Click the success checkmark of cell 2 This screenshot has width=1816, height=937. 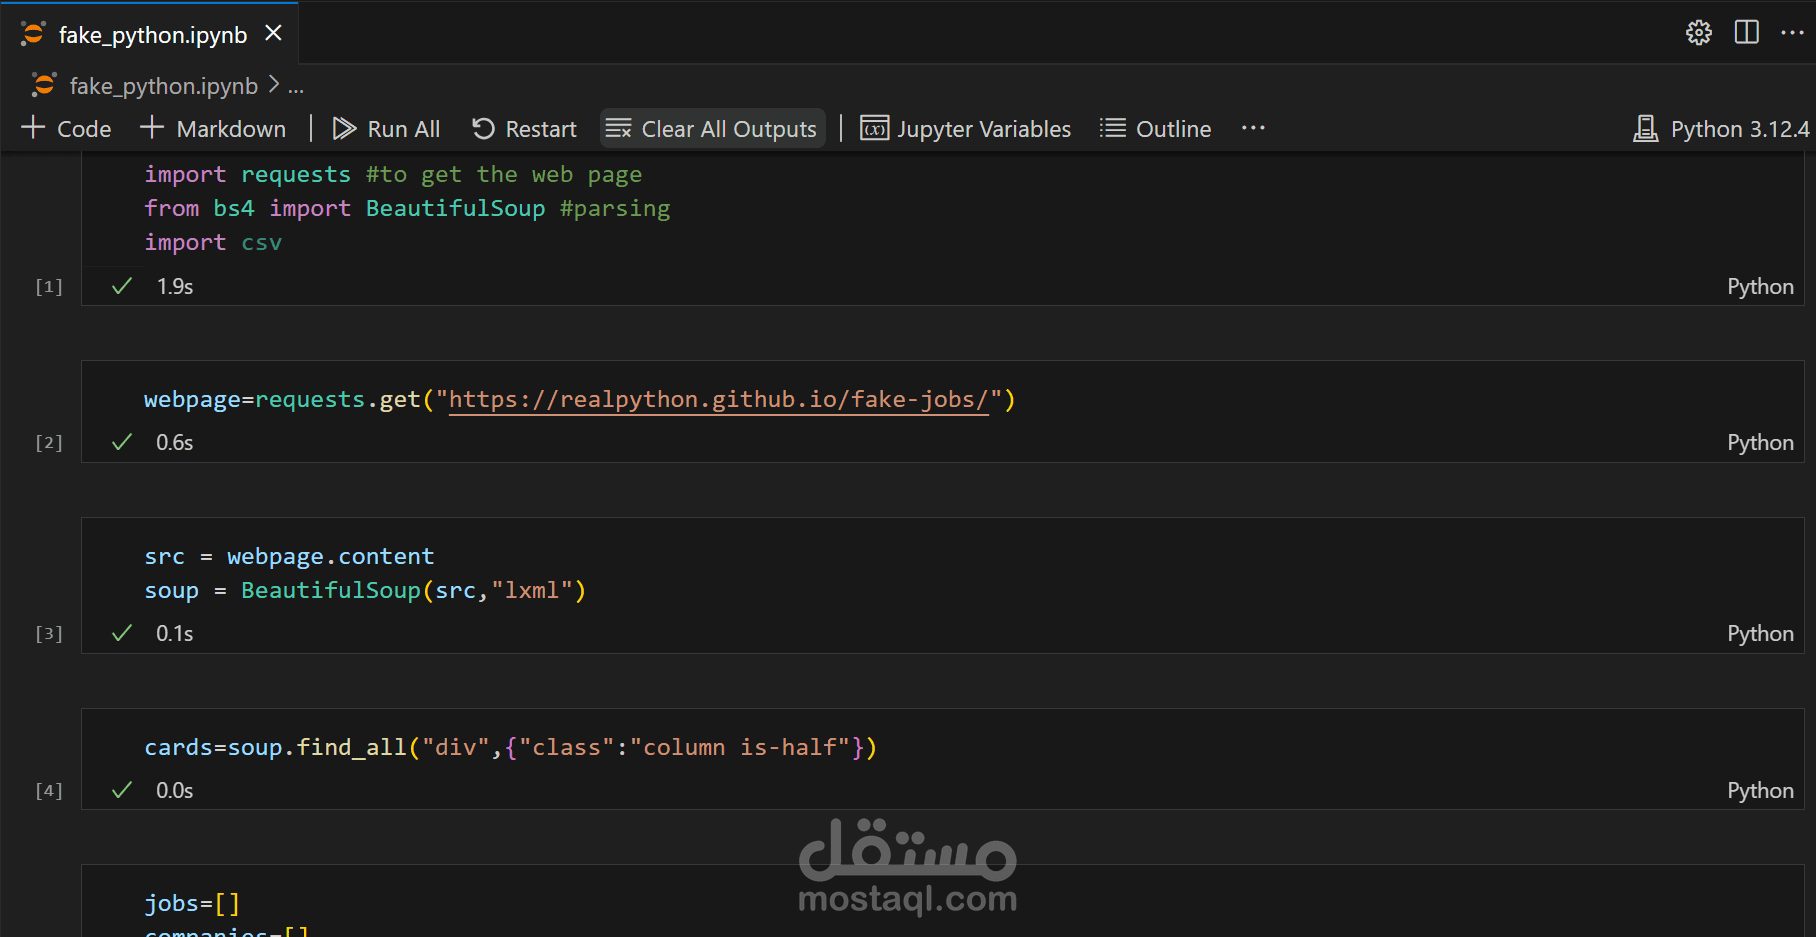pyautogui.click(x=122, y=442)
